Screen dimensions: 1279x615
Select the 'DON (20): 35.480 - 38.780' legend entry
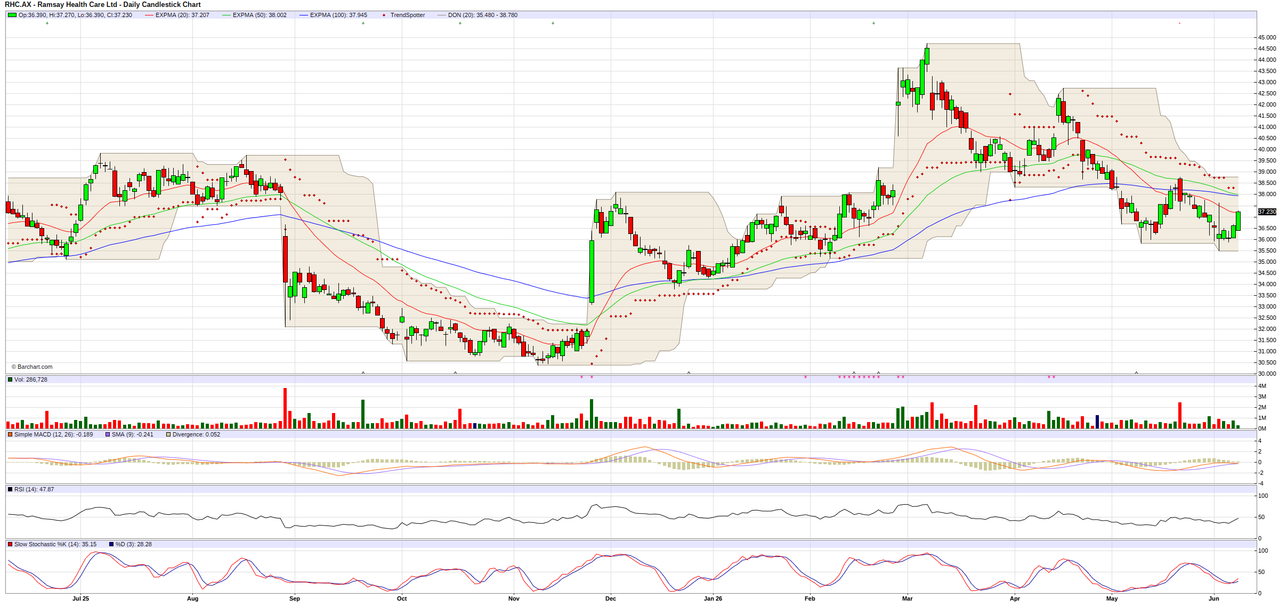point(483,15)
